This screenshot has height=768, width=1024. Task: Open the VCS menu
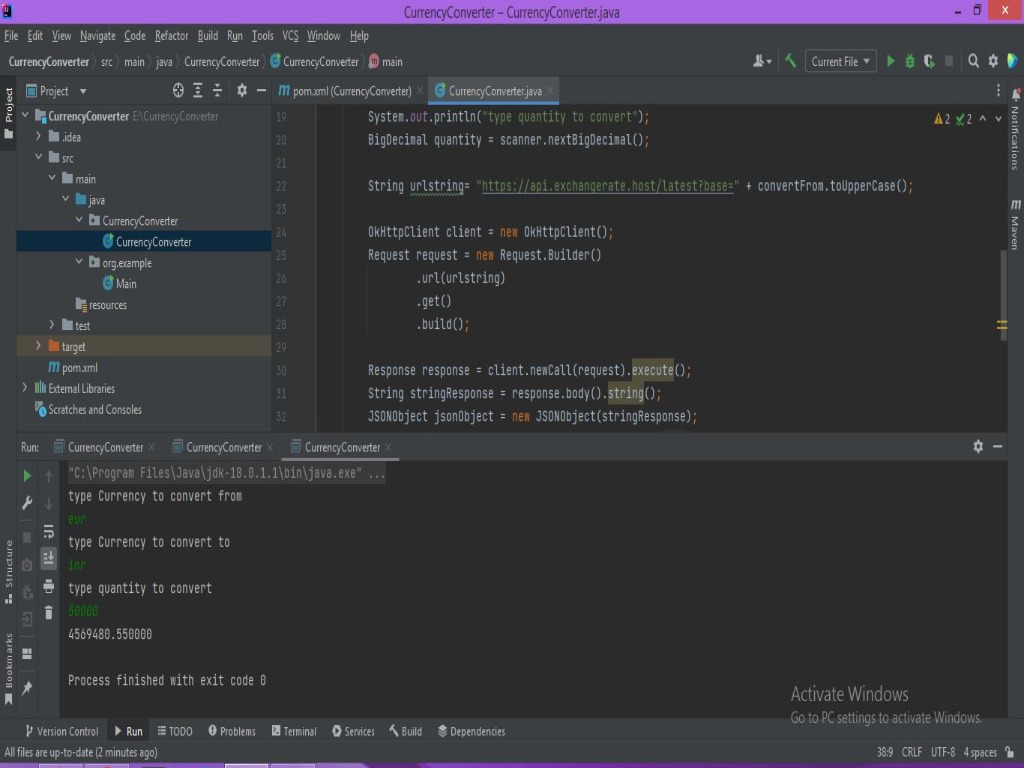point(290,36)
